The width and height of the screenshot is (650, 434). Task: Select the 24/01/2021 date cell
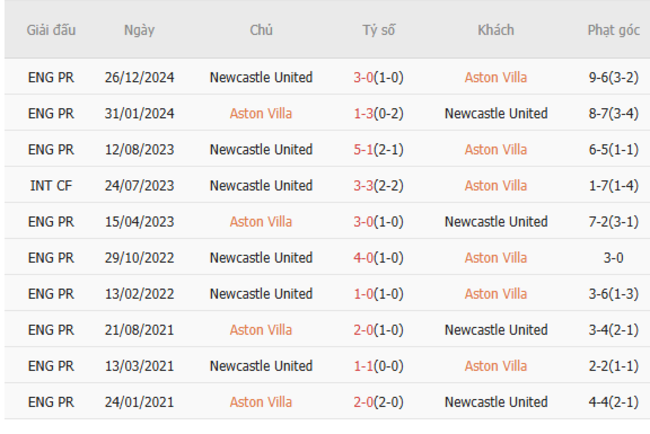click(x=139, y=401)
